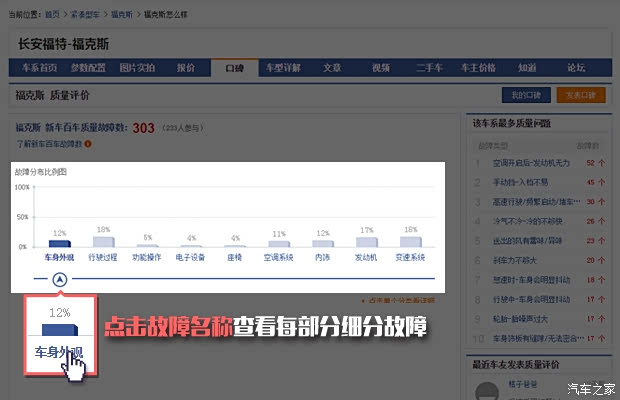
Task: Go to the 报价 tab
Action: pos(186,68)
